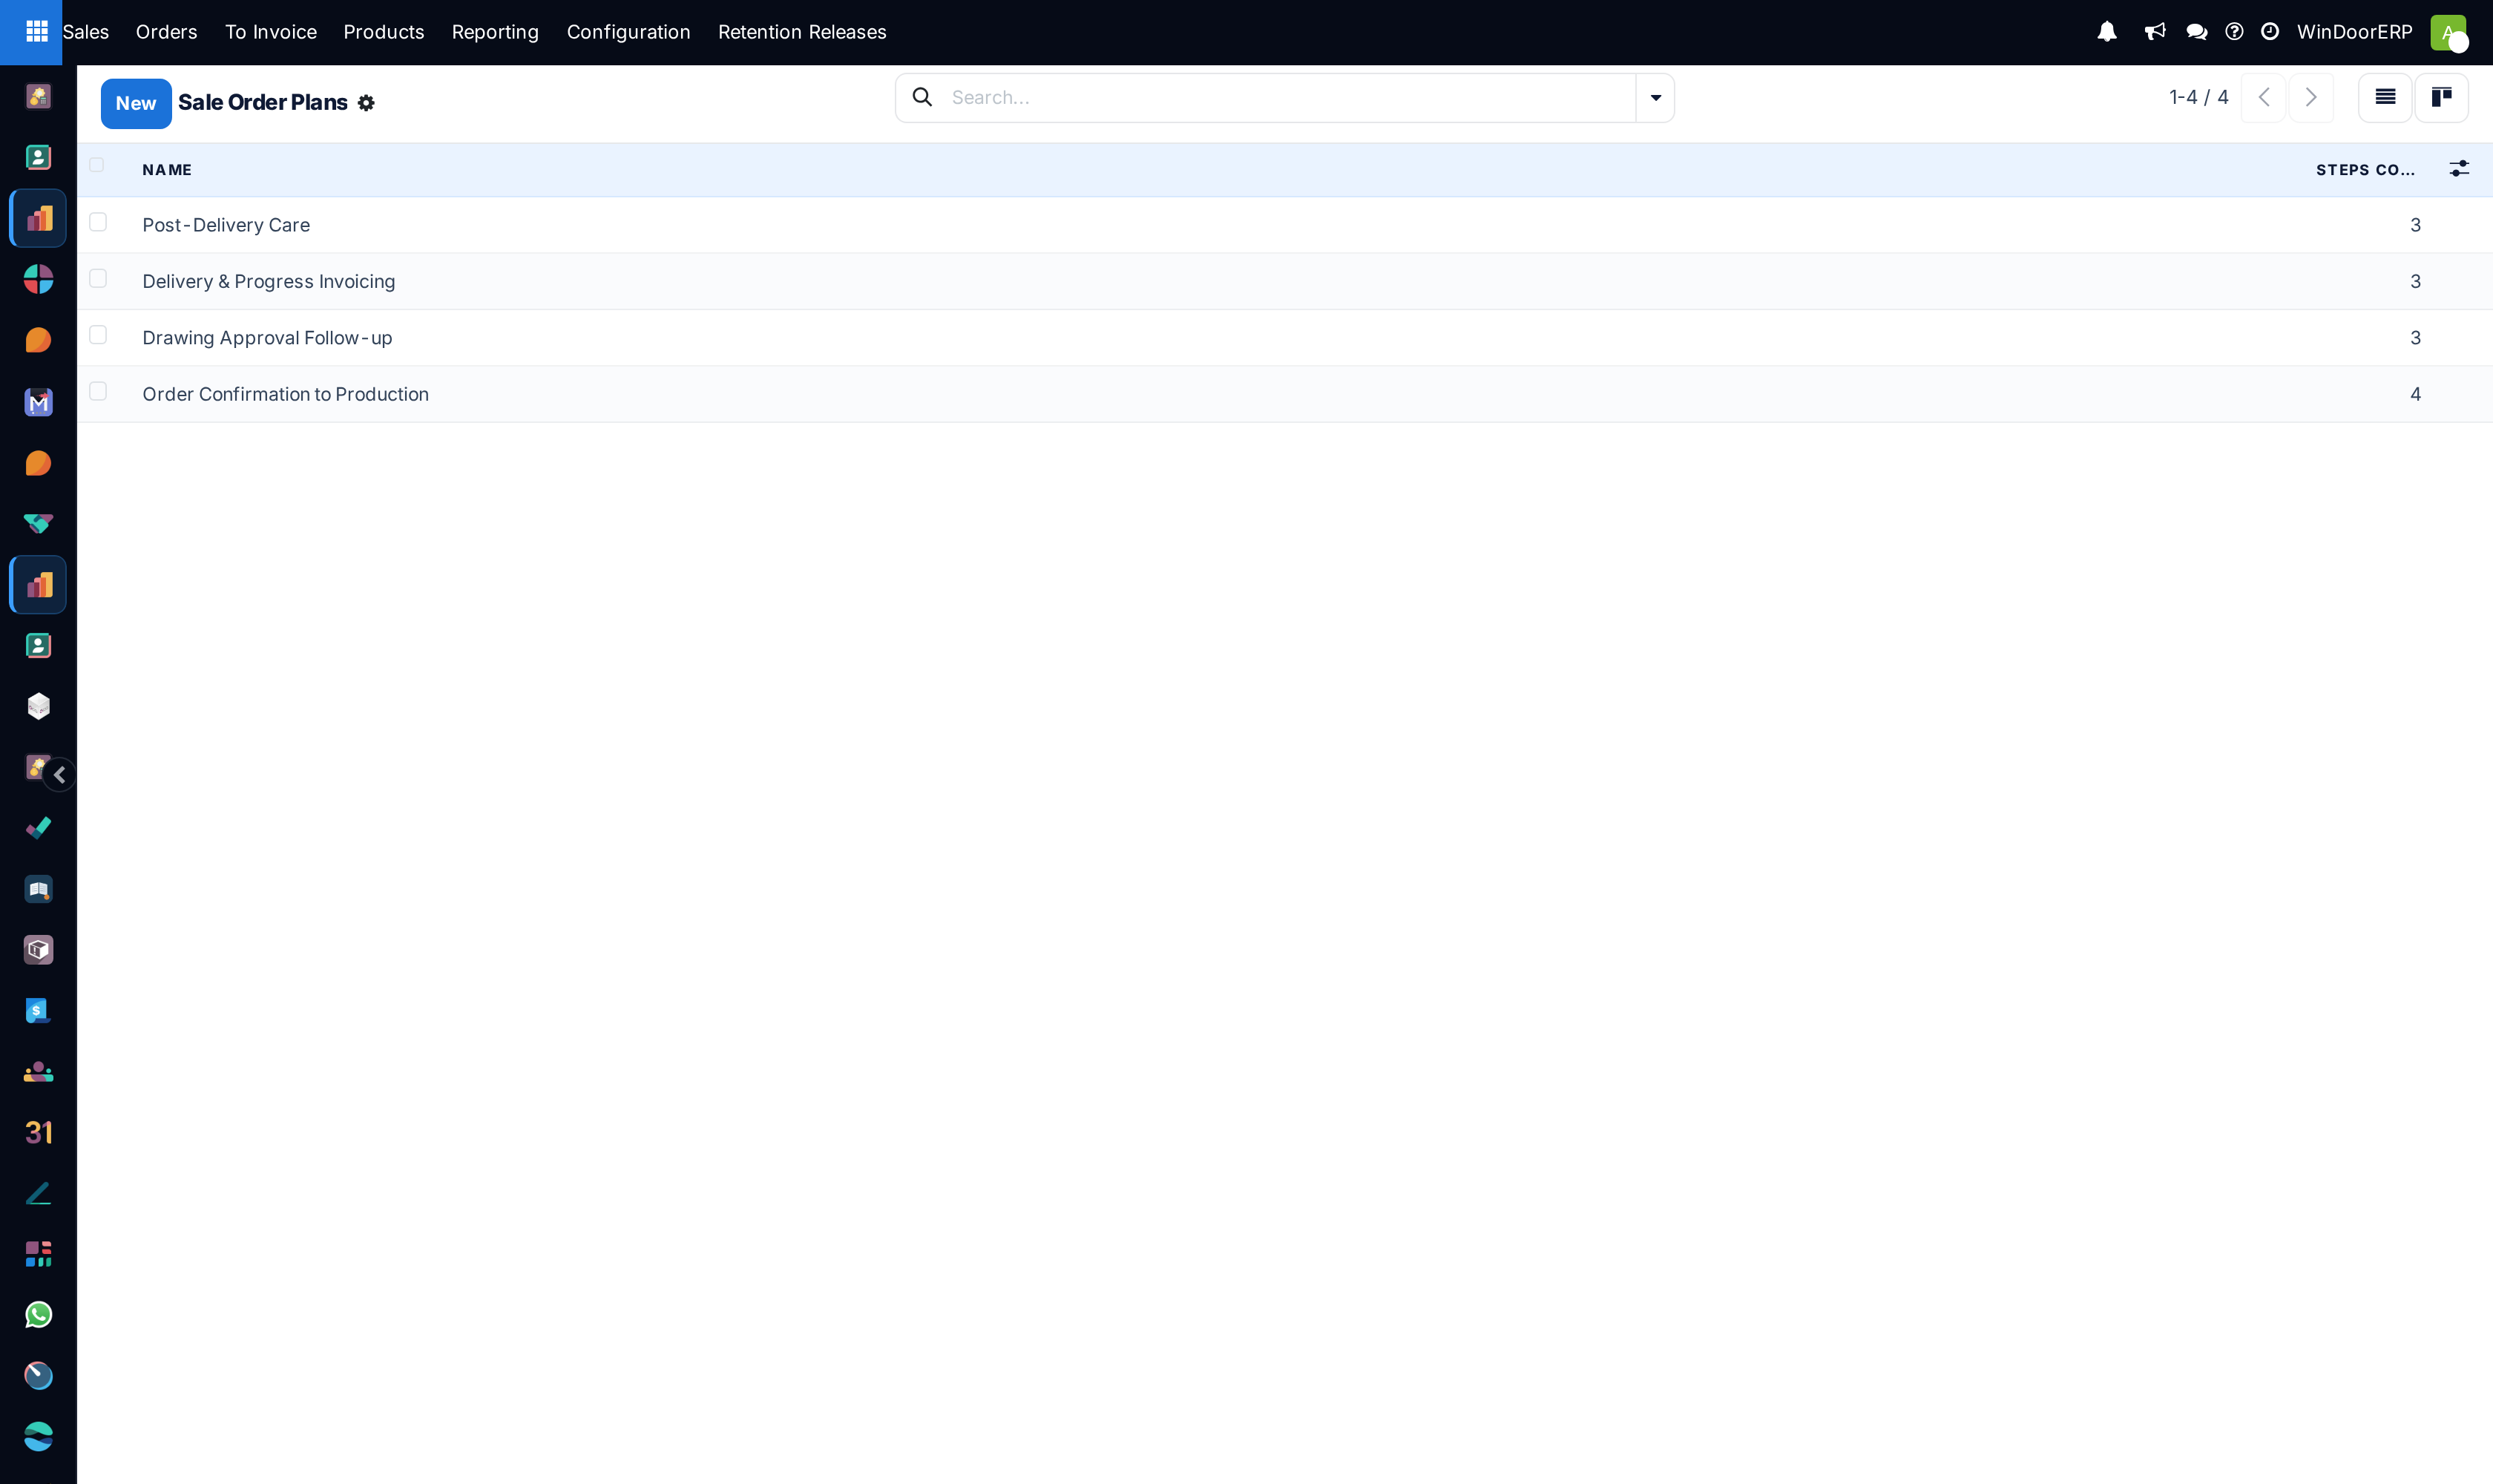Collapse the apps sidebar with chevron

click(59, 775)
